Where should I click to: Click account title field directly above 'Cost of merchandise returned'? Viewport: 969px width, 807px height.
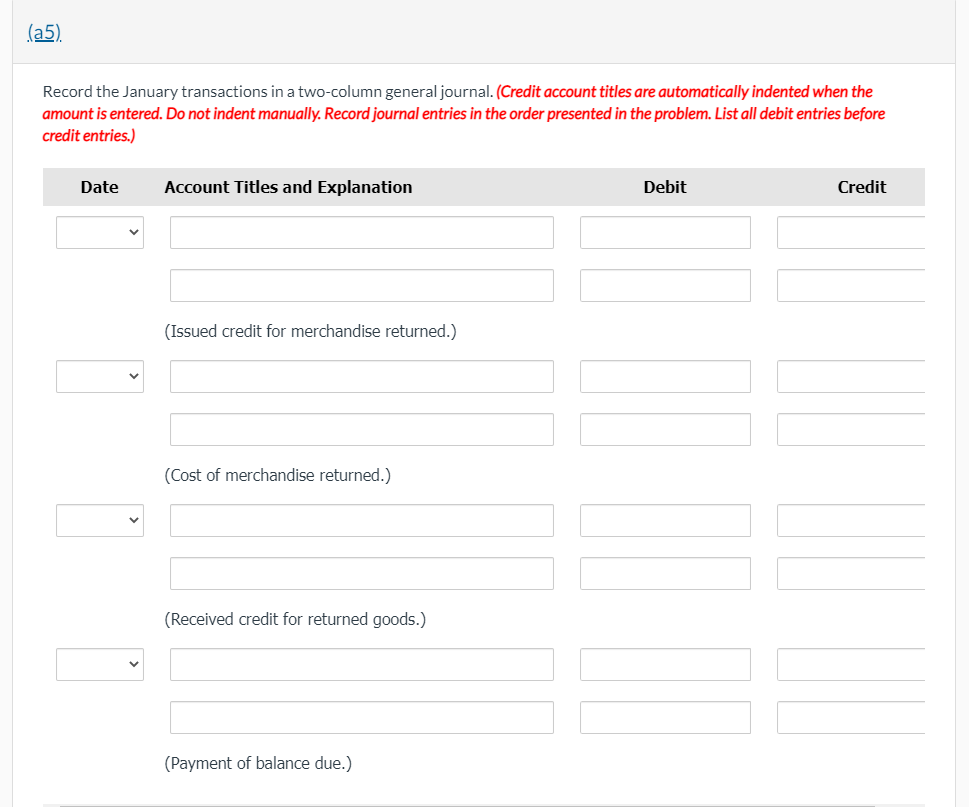362,429
